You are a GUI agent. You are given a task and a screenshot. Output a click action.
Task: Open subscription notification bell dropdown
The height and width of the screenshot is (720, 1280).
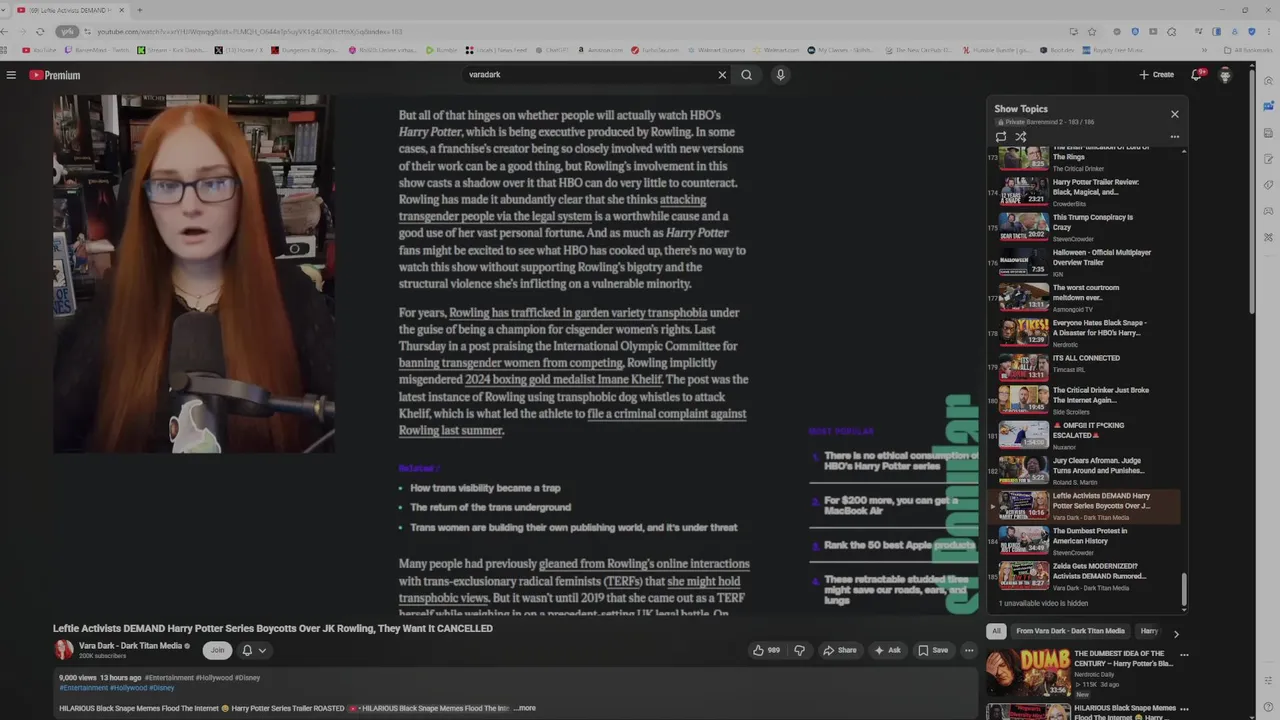pos(255,650)
